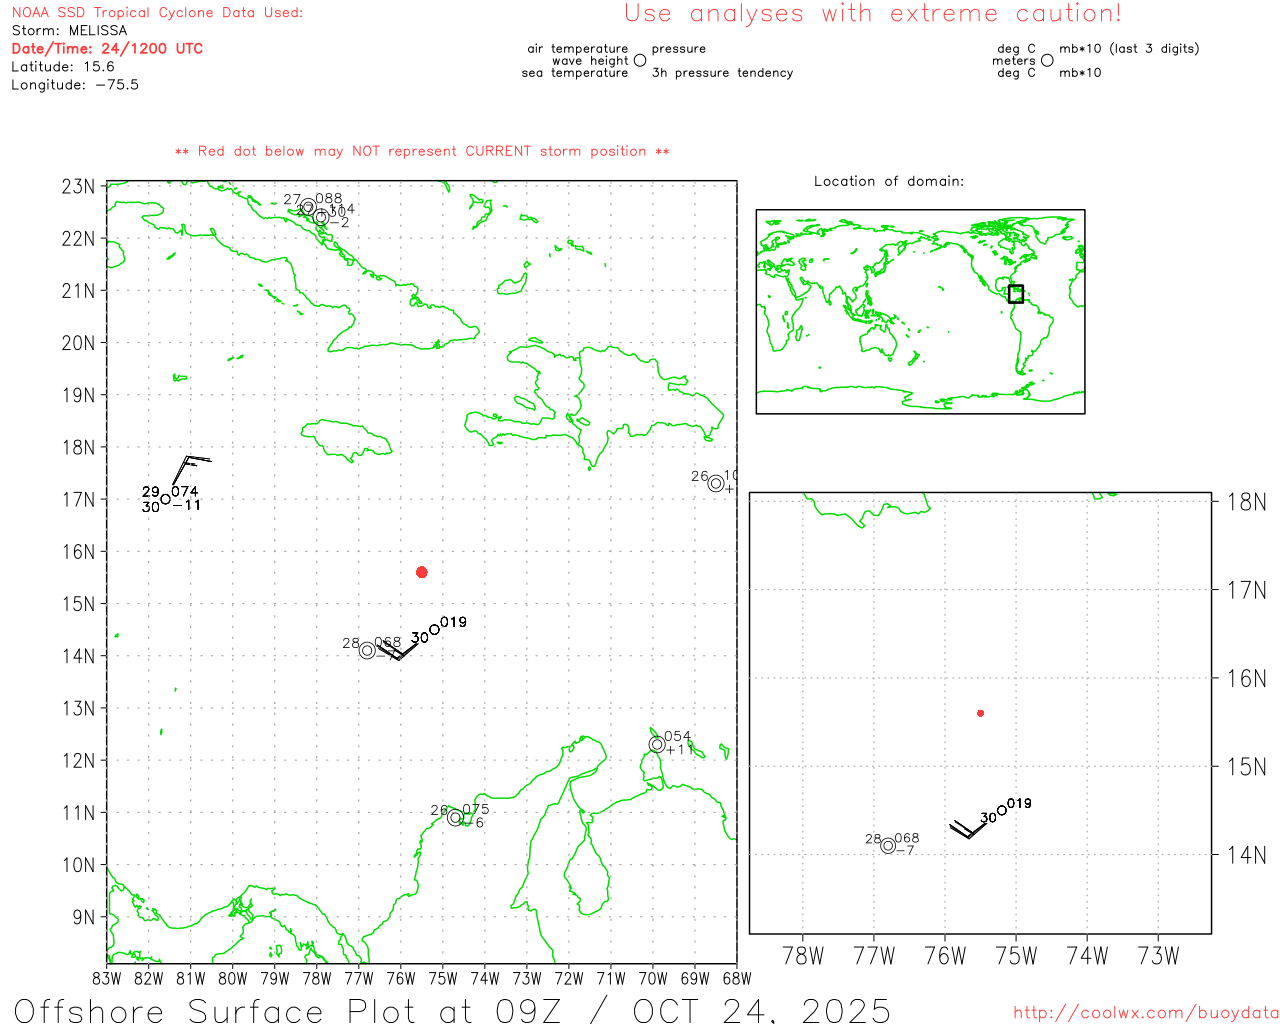Click the '+11' tendency value near 12N
The image size is (1280, 1024).
pyautogui.click(x=680, y=750)
